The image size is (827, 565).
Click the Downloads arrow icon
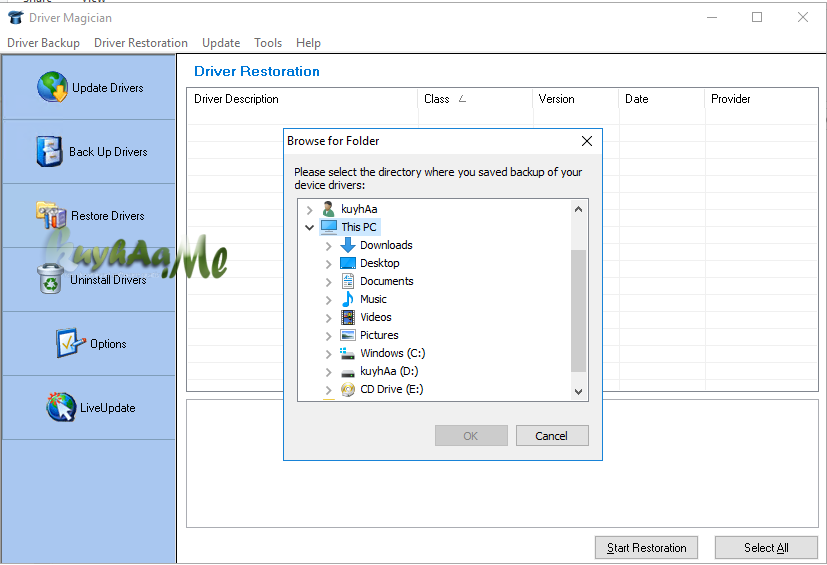tap(348, 245)
